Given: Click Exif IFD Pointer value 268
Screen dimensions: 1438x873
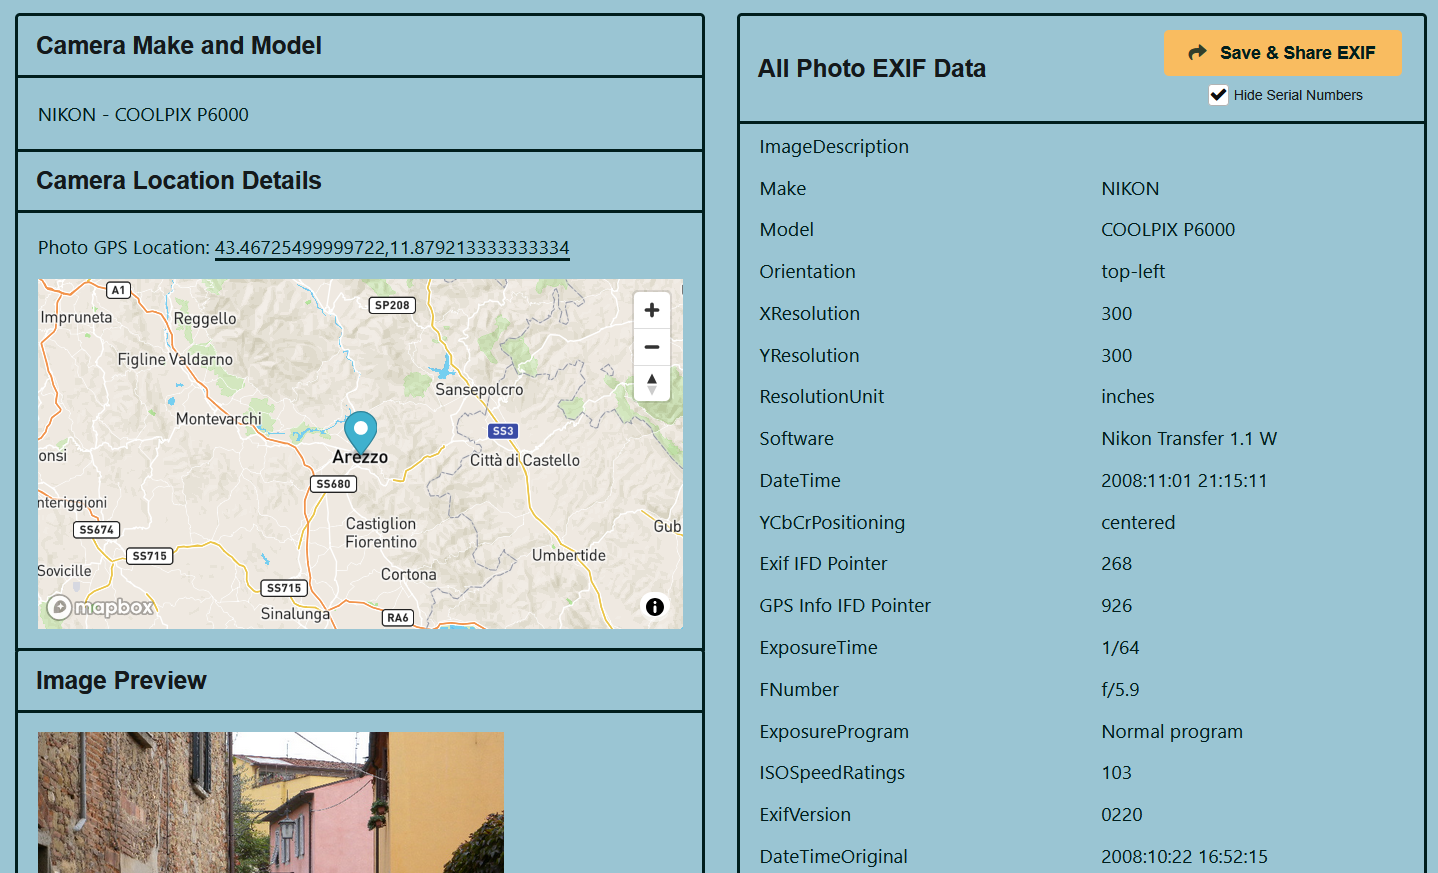Looking at the screenshot, I should [x=1117, y=564].
